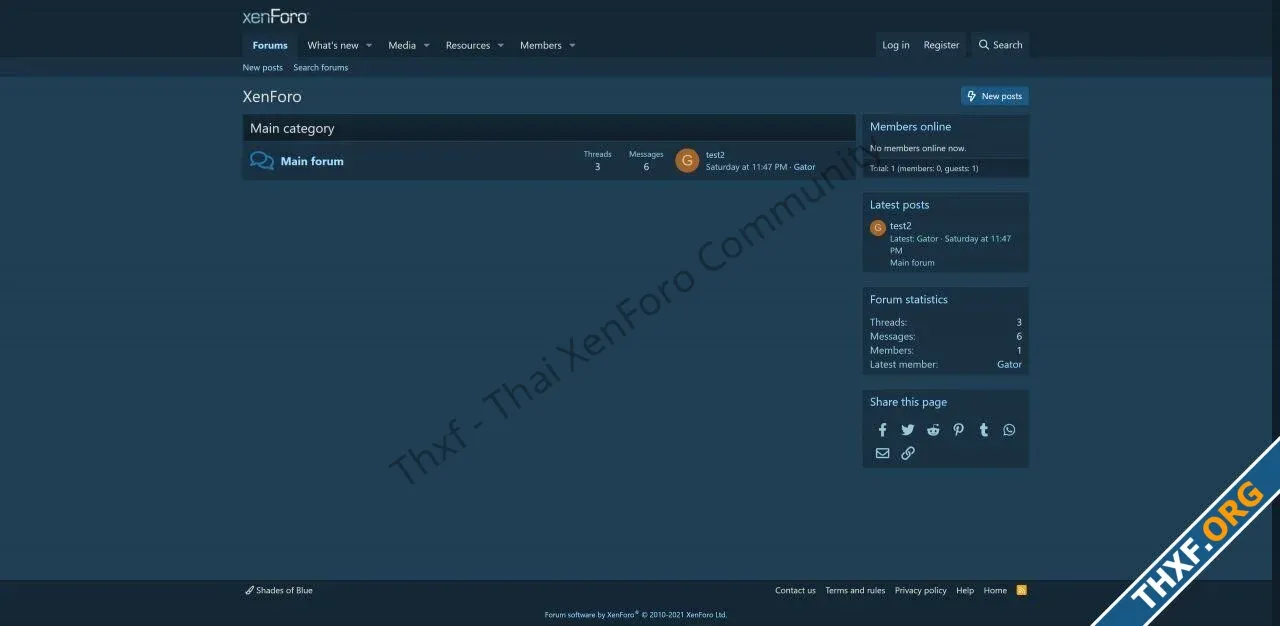Open Terms and rules footer link

point(855,590)
